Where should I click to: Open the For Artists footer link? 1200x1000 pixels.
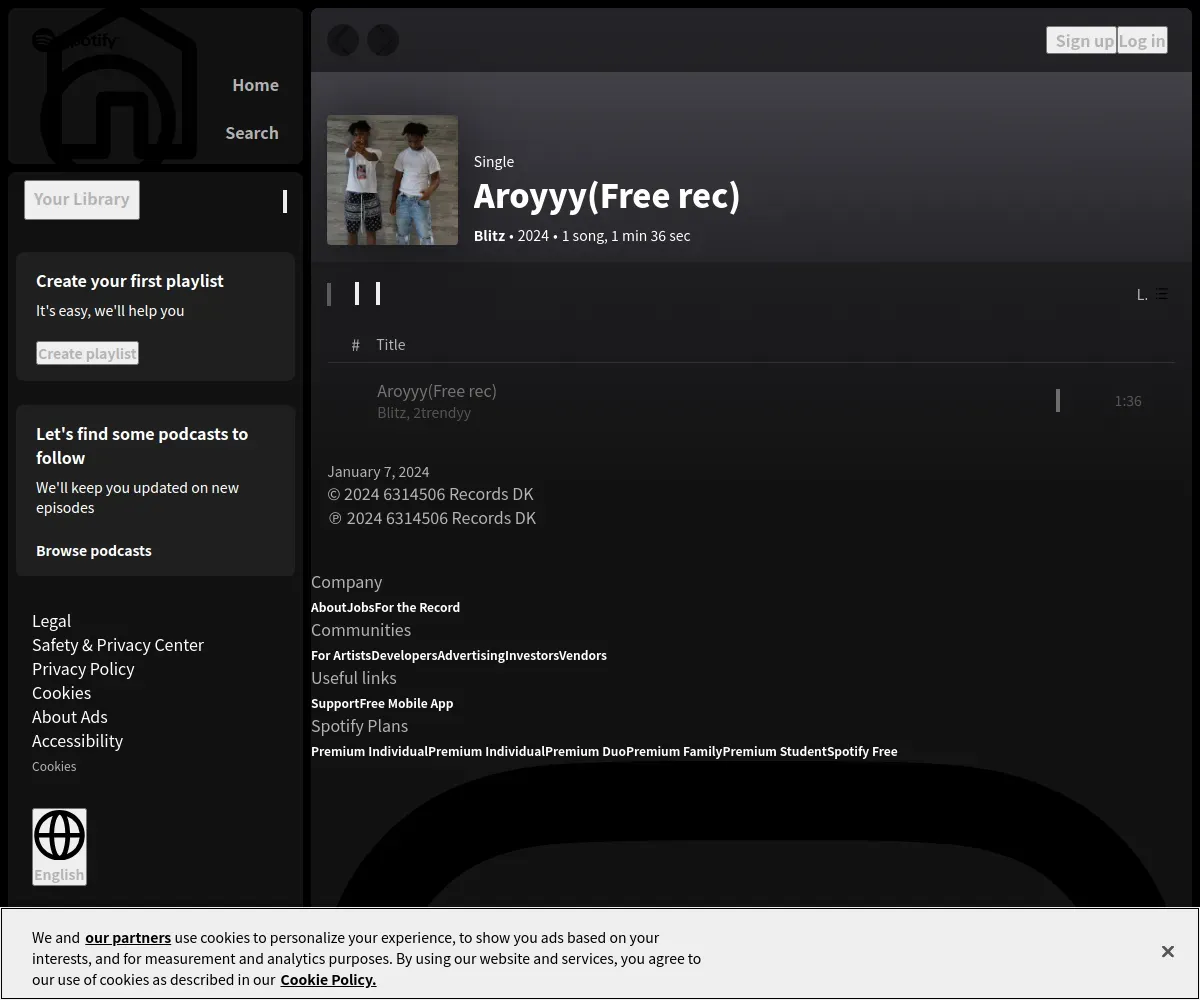[x=341, y=655]
